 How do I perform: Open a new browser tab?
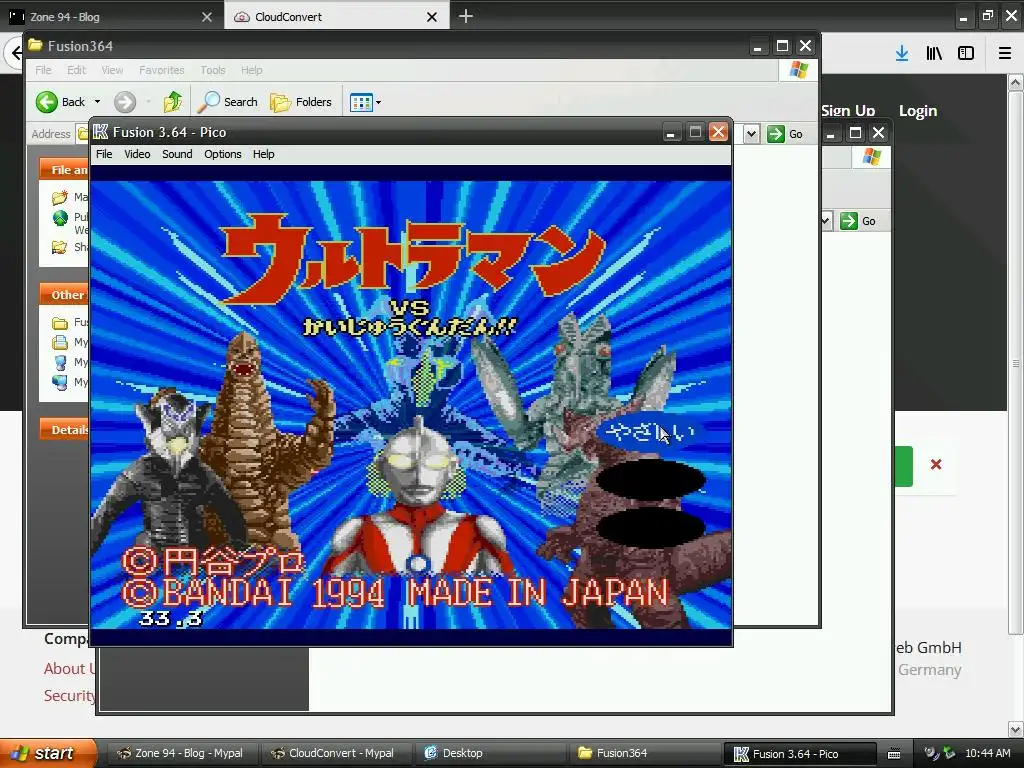(x=466, y=16)
